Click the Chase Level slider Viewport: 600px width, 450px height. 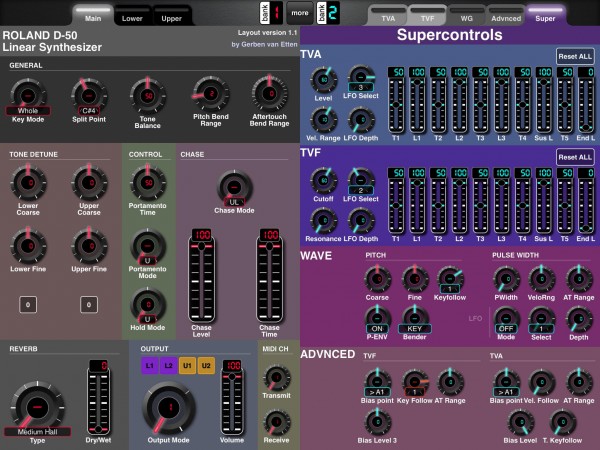201,276
